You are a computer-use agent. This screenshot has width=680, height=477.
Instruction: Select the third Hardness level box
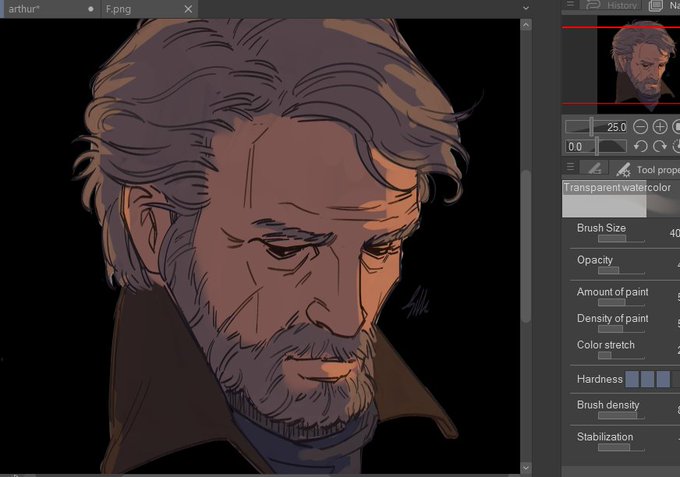point(663,379)
